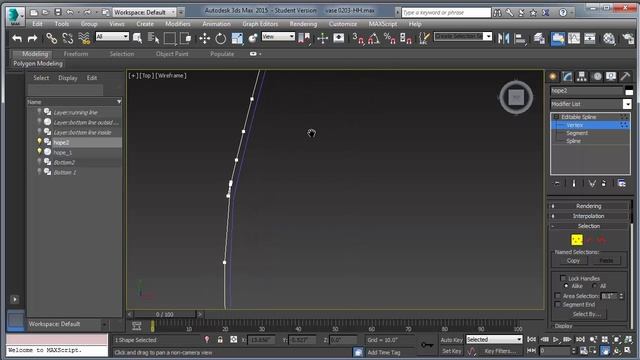Expand the Interpolation rollout
The width and height of the screenshot is (640, 360).
click(x=589, y=216)
